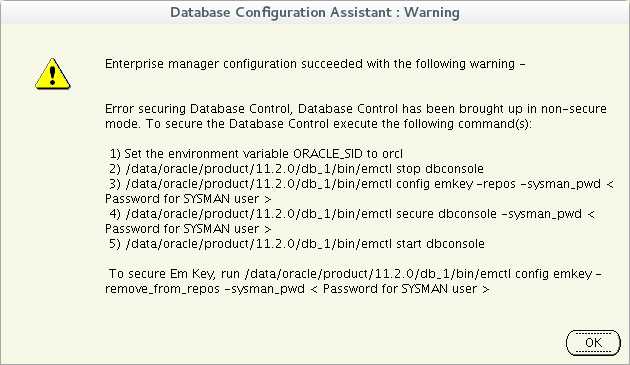Click the line starting 'mode. To secure the Database Control'
The image size is (630, 365).
318,124
